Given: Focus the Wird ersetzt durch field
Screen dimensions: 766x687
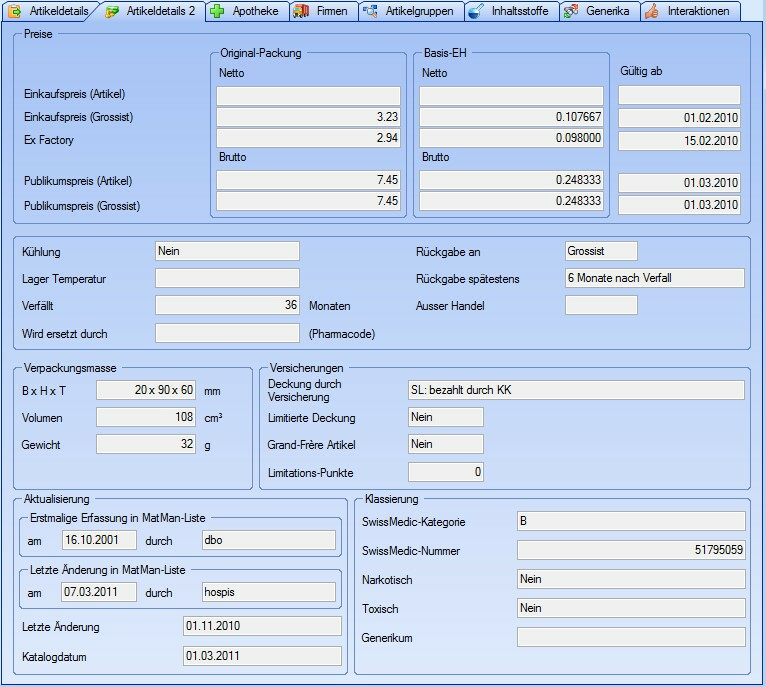Looking at the screenshot, I should pyautogui.click(x=227, y=333).
